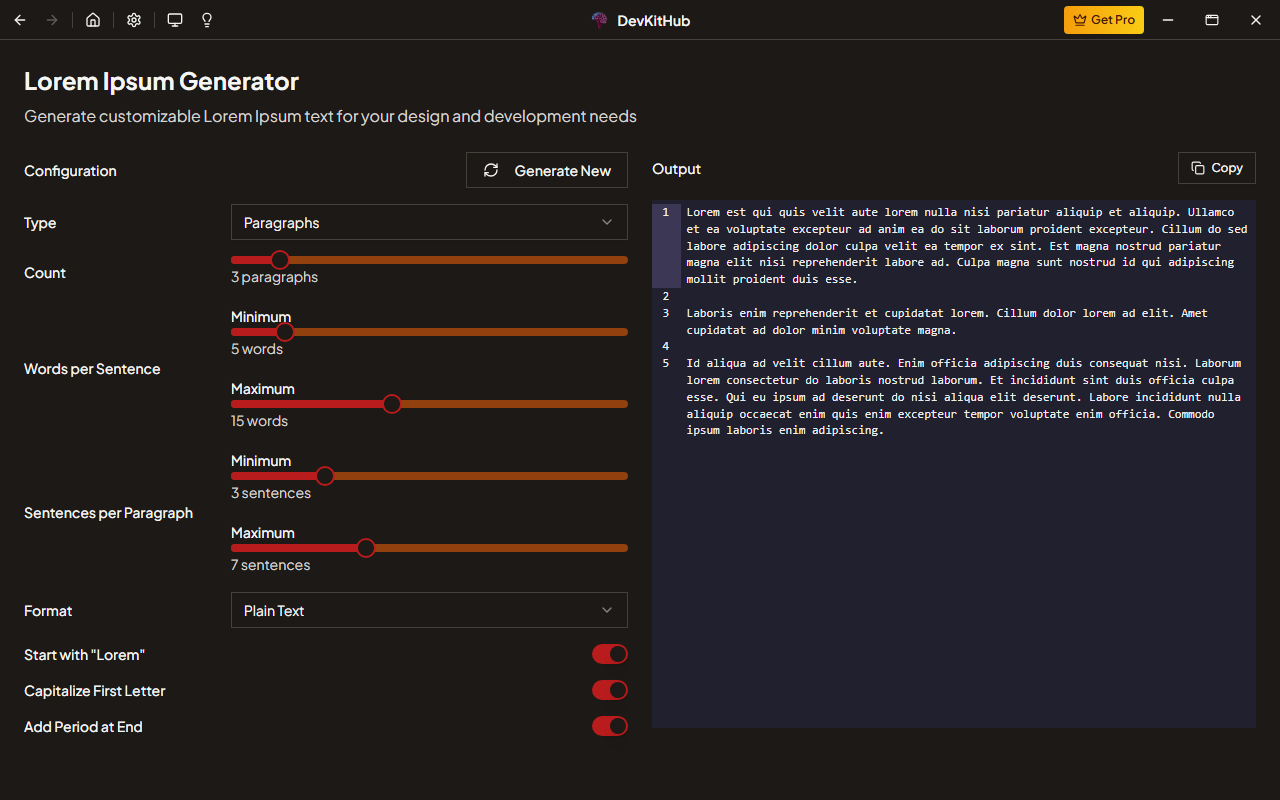The height and width of the screenshot is (800, 1280).
Task: Turn off Capitalize First Letter
Action: 610,690
